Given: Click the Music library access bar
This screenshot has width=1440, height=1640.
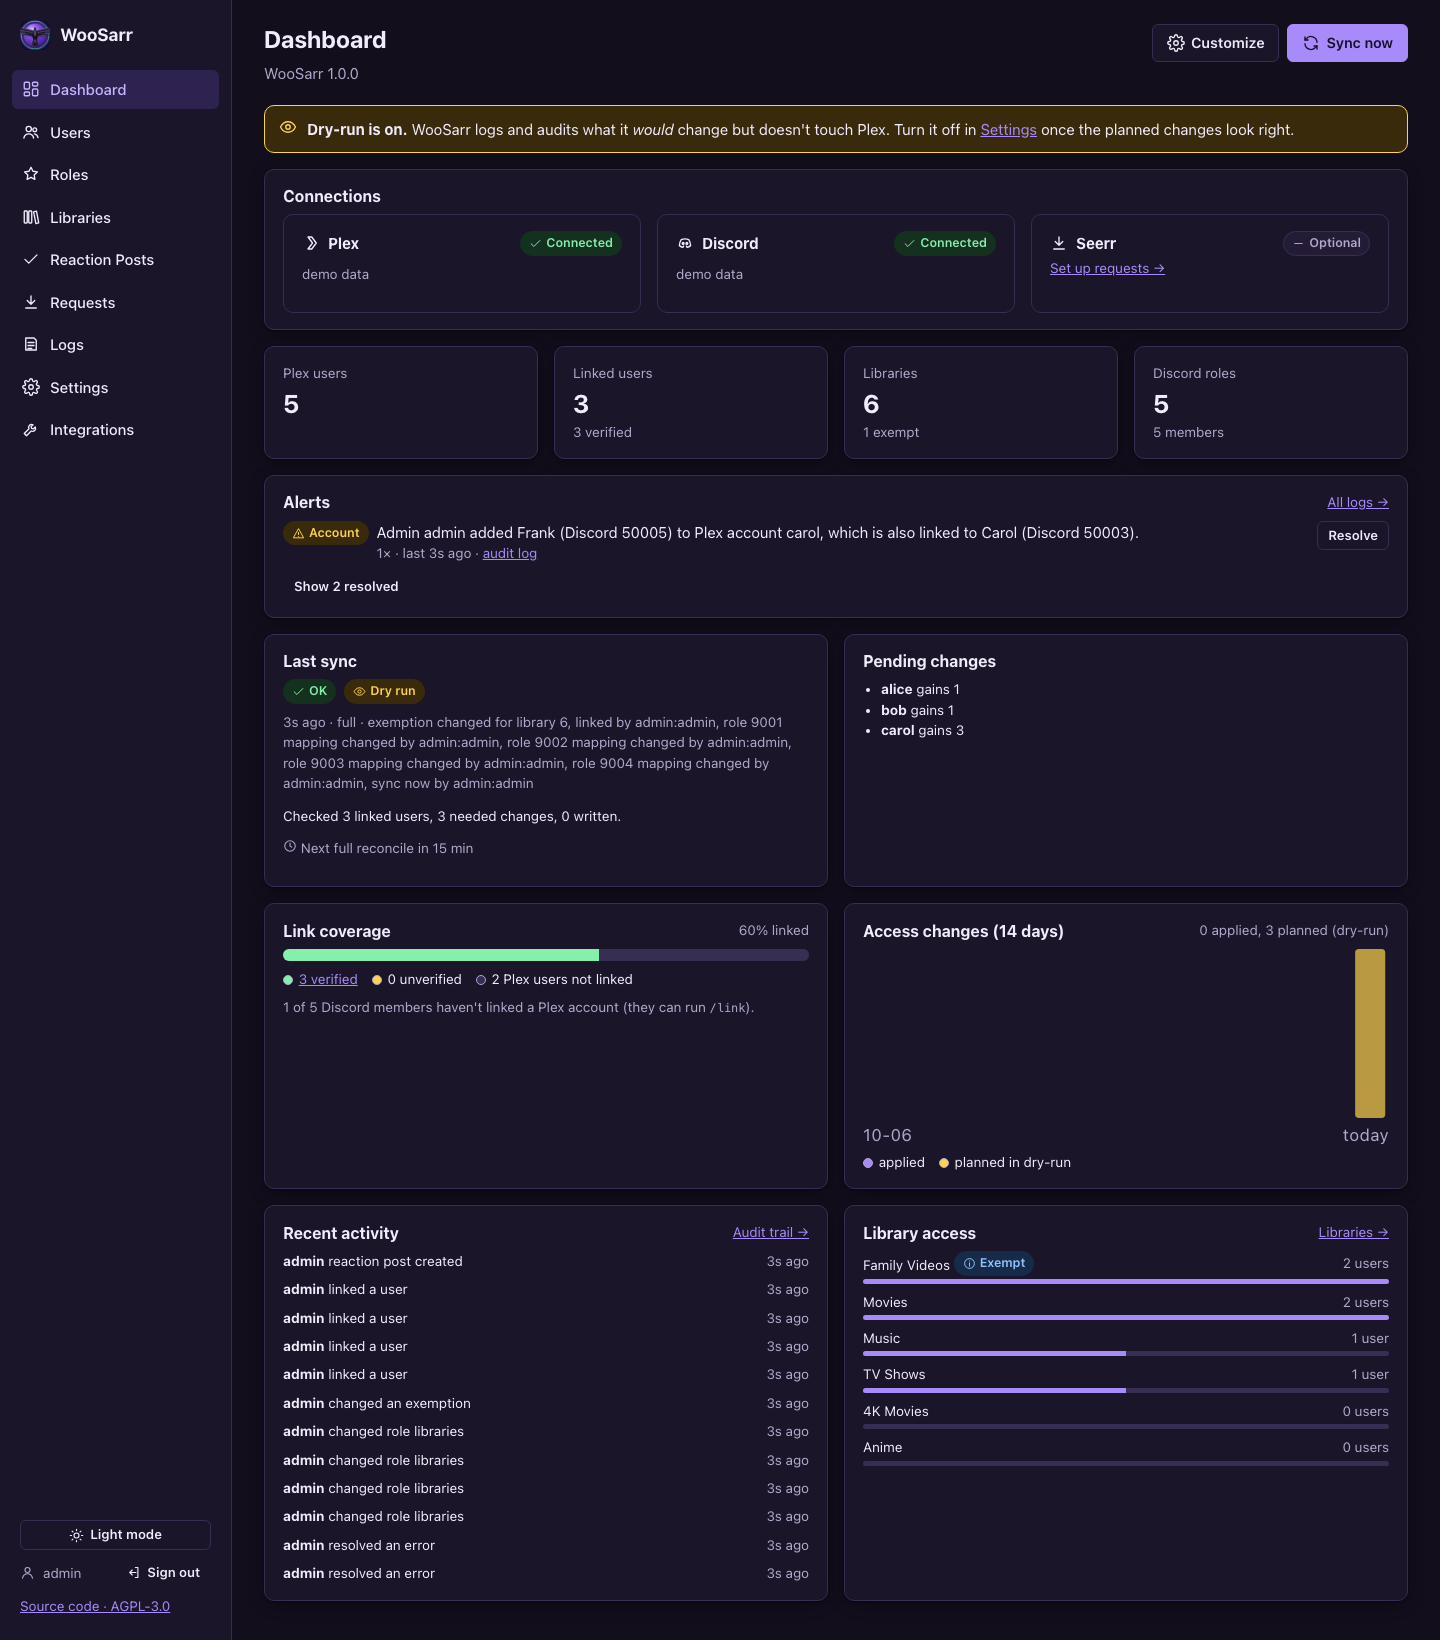Looking at the screenshot, I should (1126, 1354).
